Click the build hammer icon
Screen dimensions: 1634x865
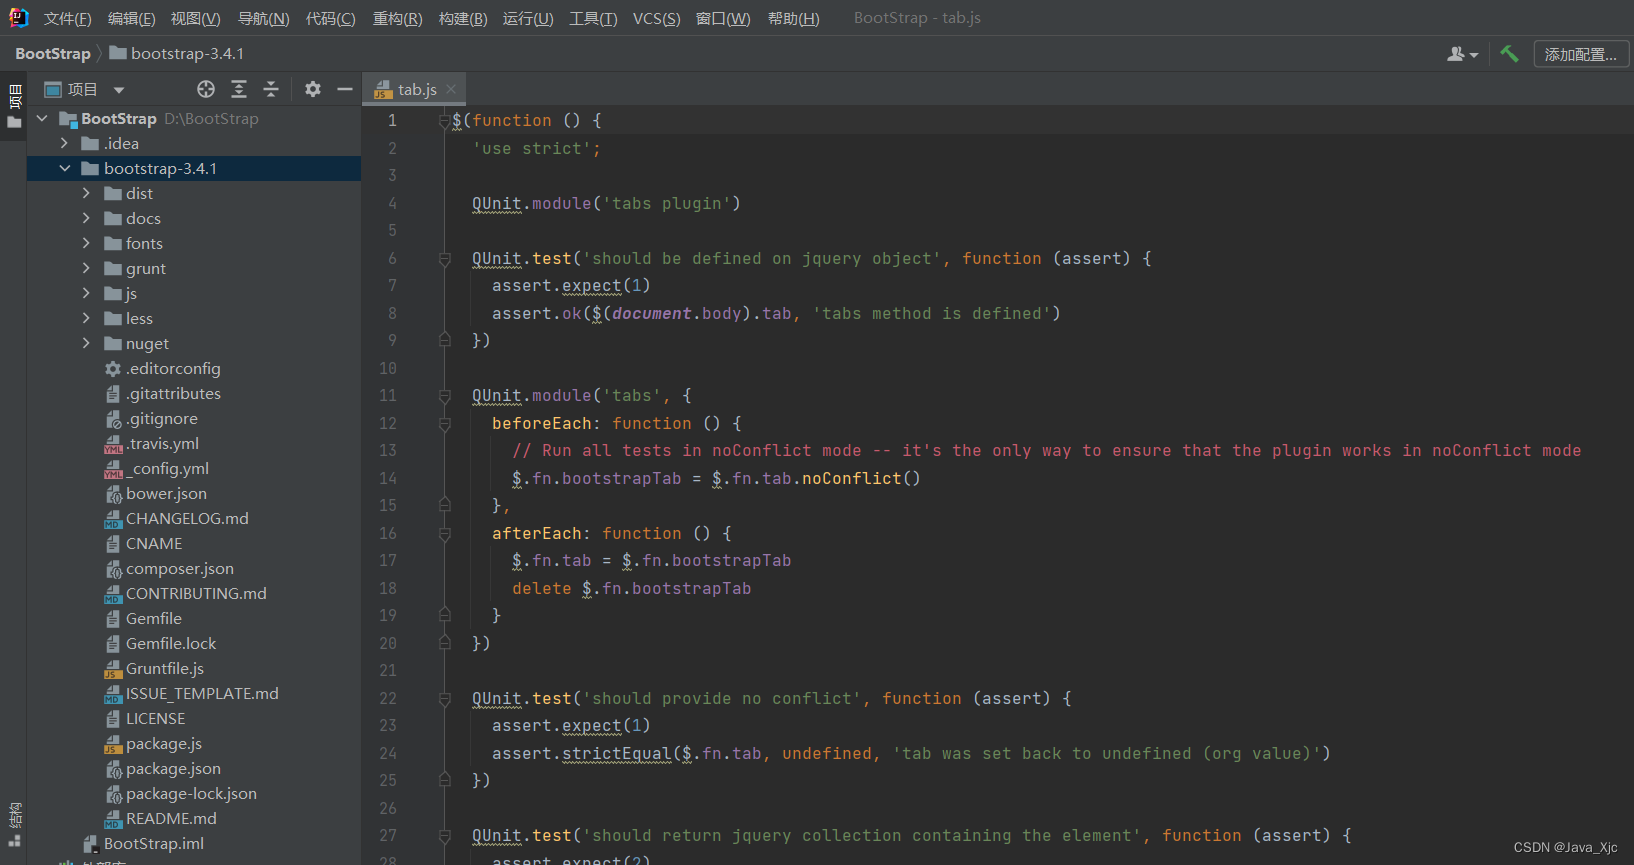click(1509, 54)
